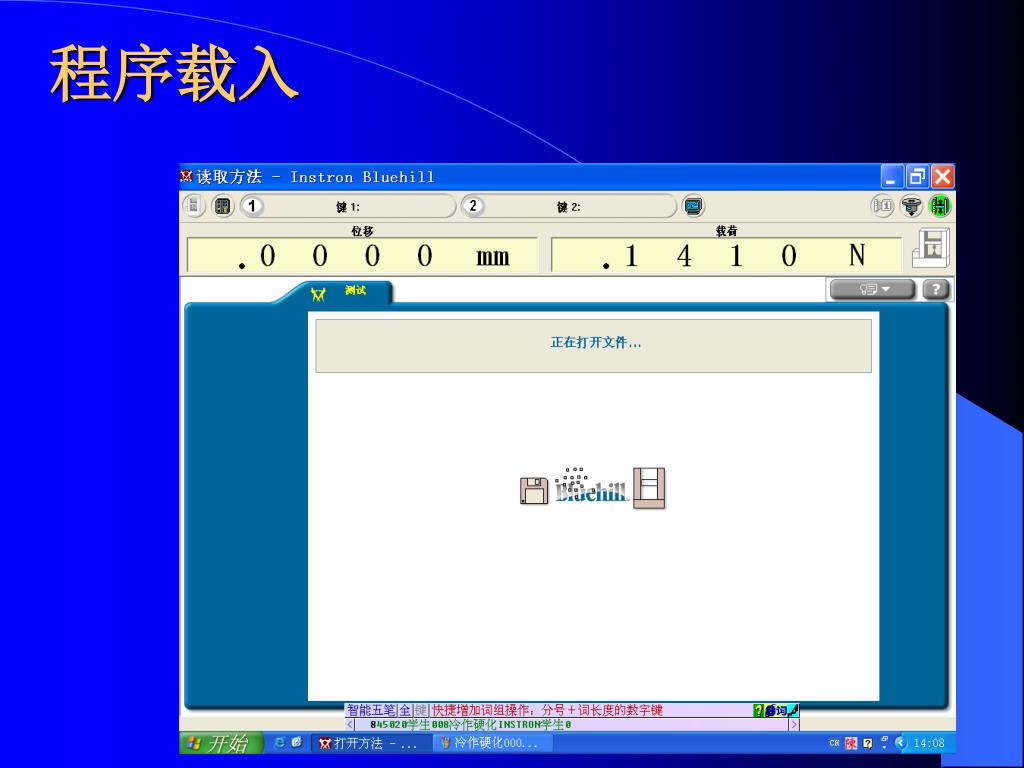Click IME candidate left arrow
The height and width of the screenshot is (768, 1024).
pos(350,724)
